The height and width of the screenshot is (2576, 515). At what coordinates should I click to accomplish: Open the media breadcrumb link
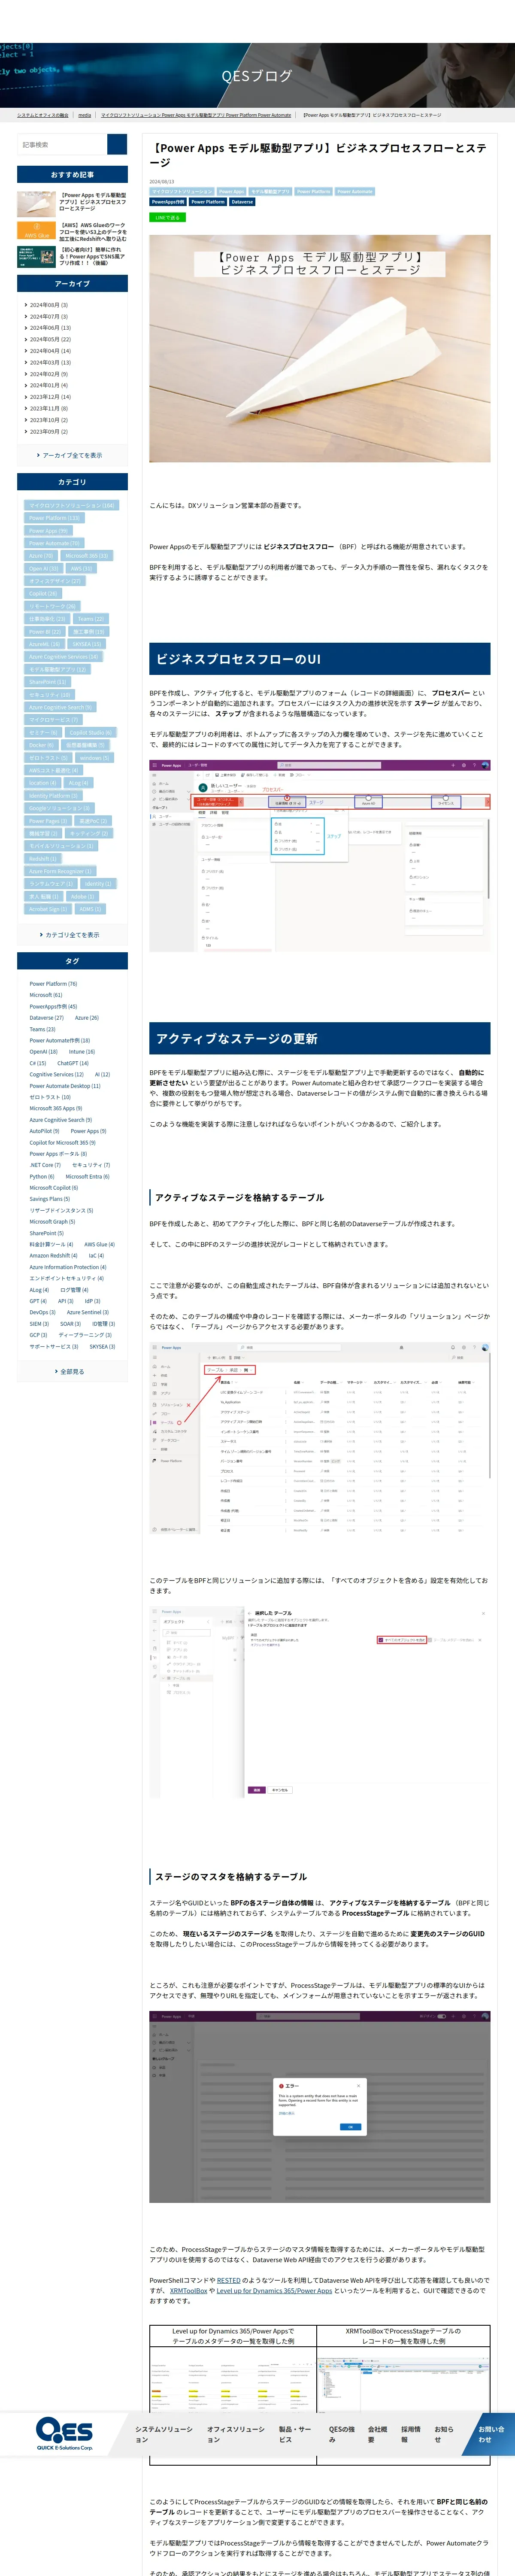click(85, 115)
